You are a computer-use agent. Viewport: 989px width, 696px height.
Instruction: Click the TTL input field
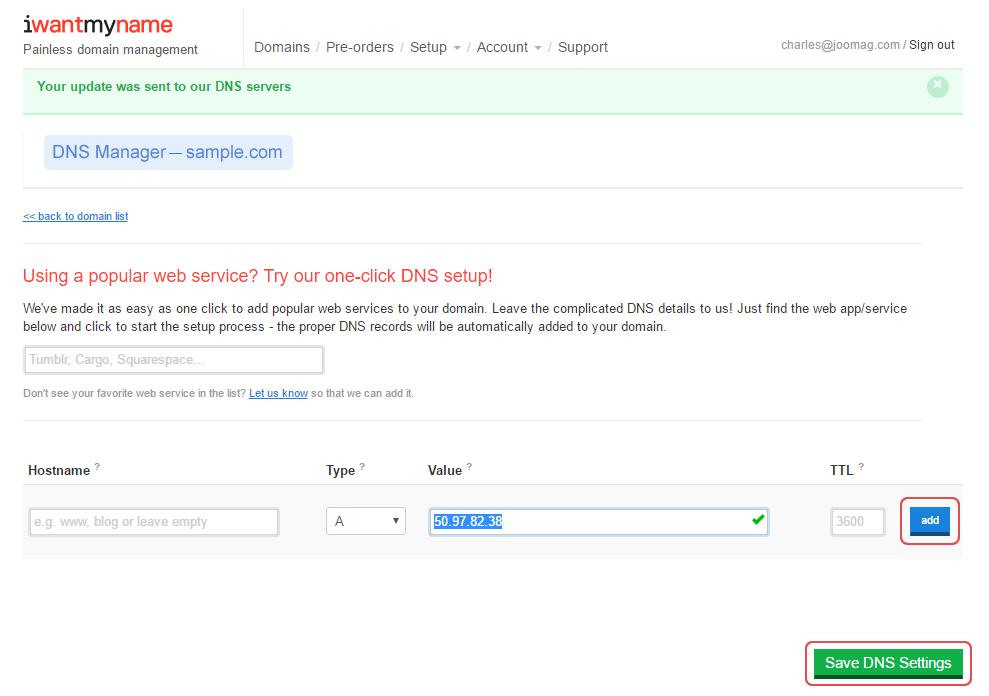[857, 521]
